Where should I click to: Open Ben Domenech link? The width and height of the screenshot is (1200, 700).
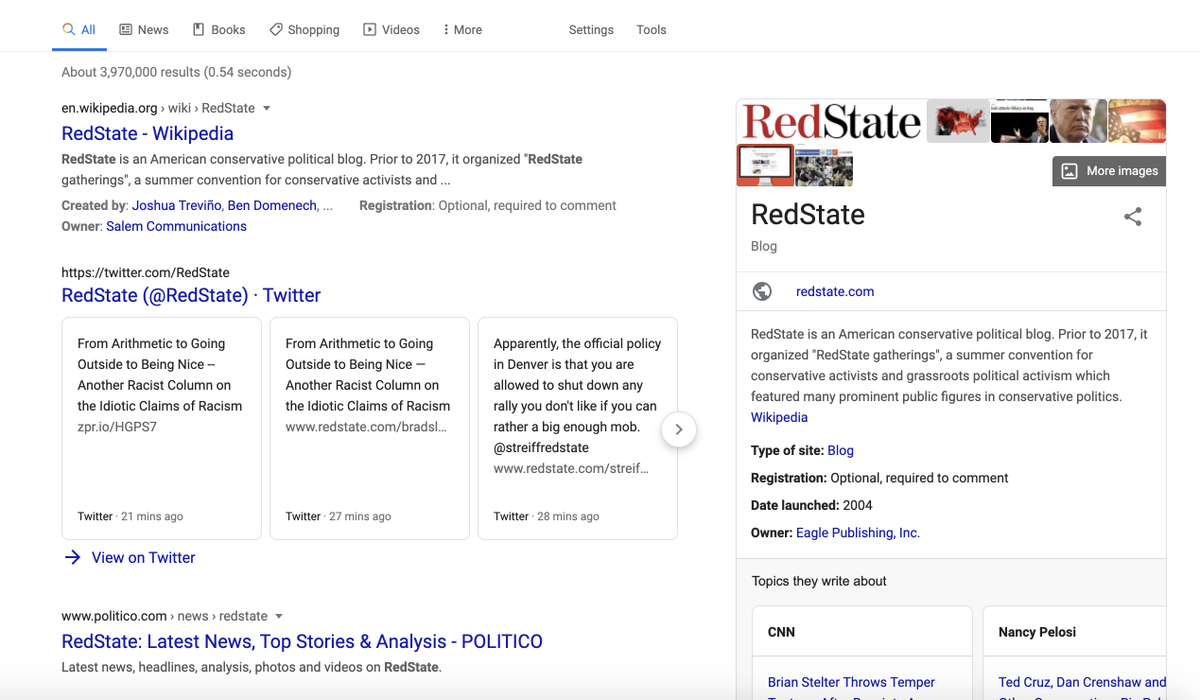click(x=272, y=205)
